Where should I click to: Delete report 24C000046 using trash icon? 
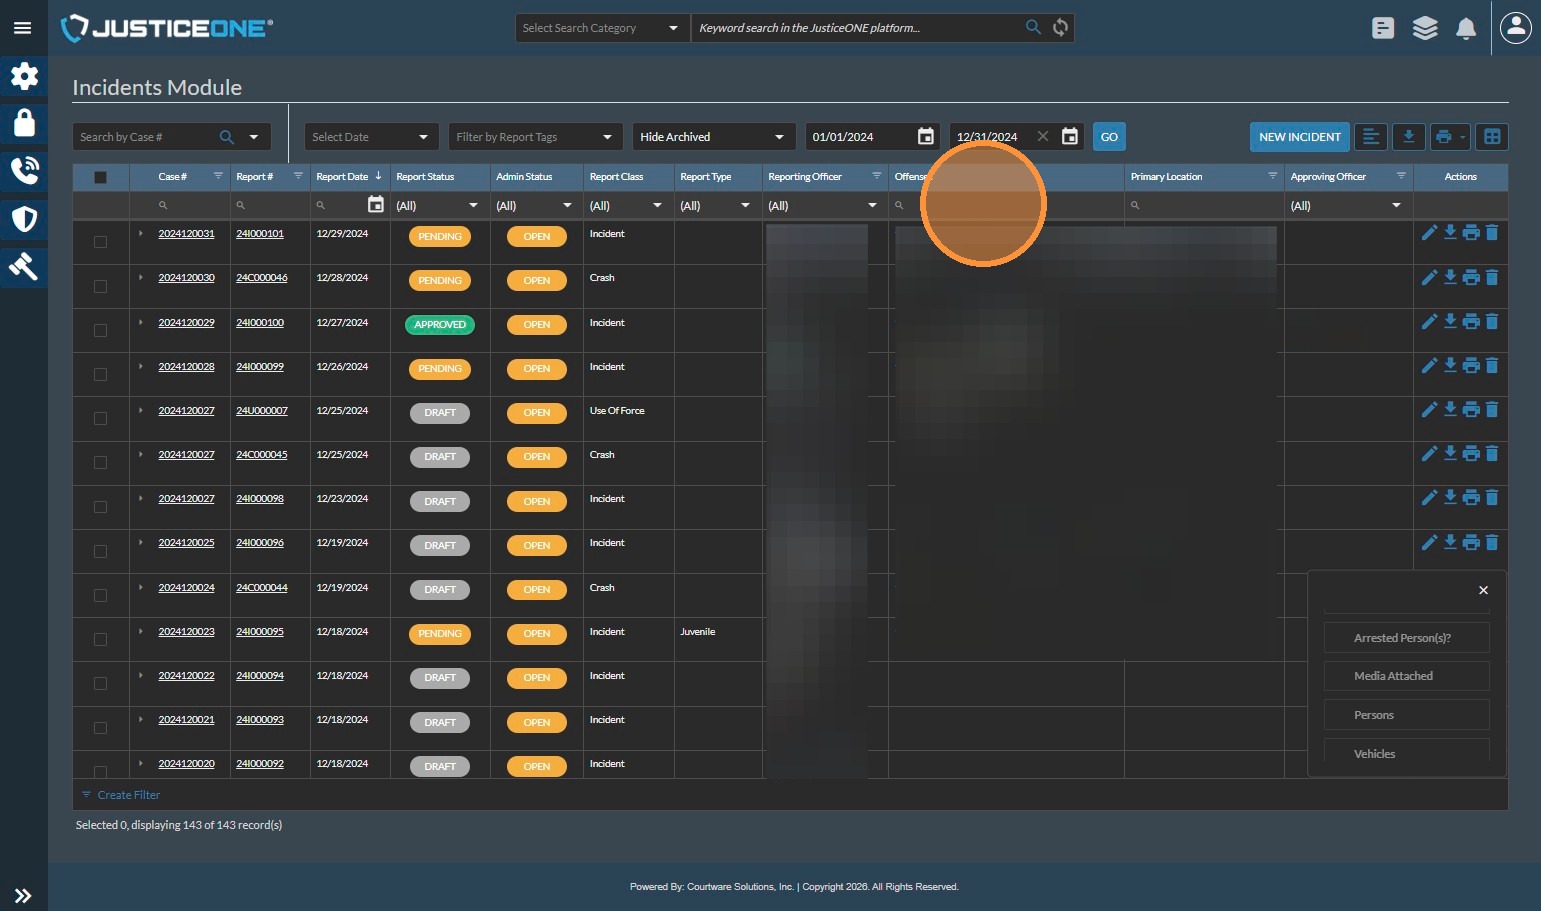click(x=1491, y=277)
